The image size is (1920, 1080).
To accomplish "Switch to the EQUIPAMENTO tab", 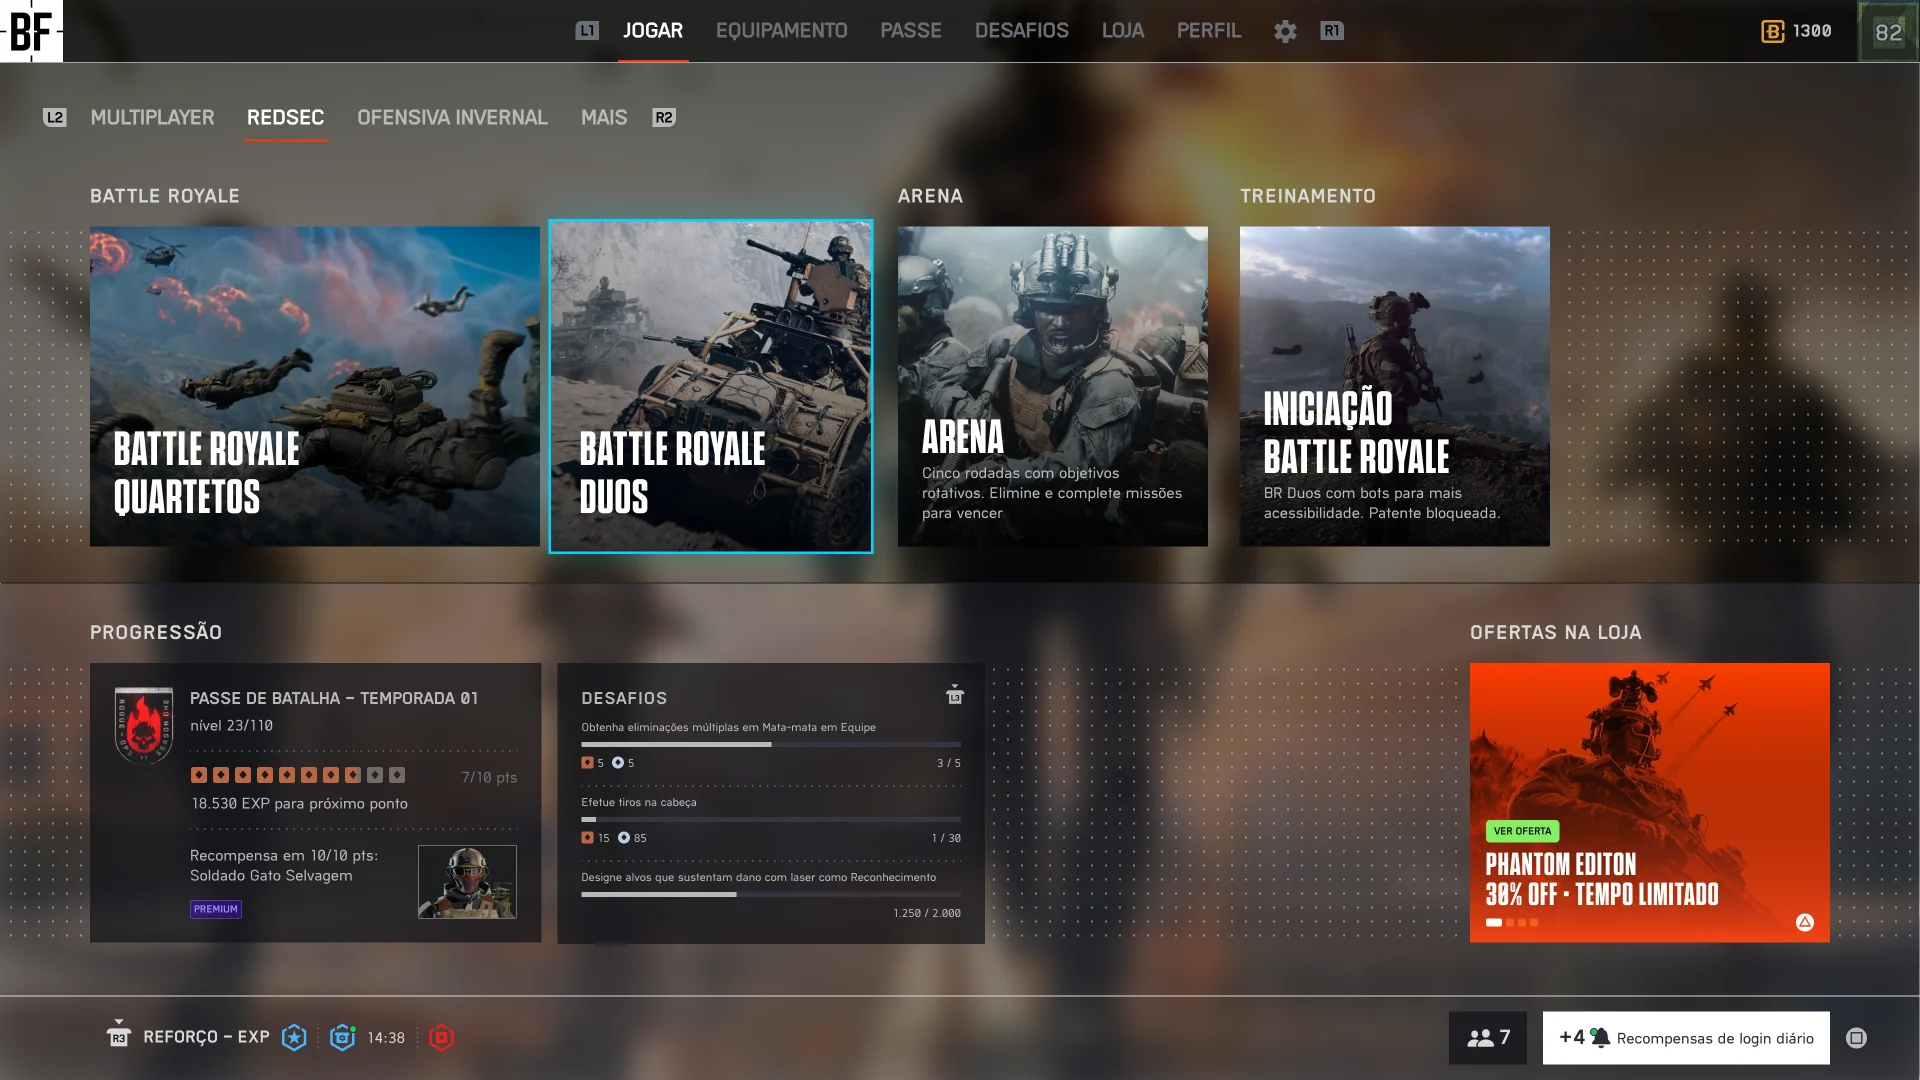I will click(x=781, y=31).
